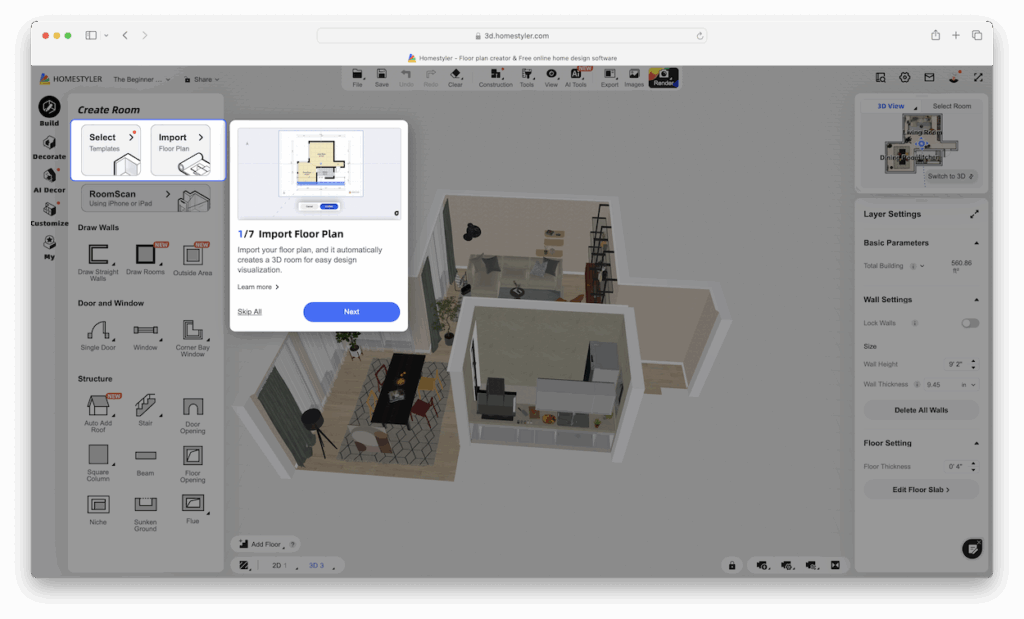Open the Wall Thickness unit dropdown
This screenshot has width=1024, height=619.
972,385
